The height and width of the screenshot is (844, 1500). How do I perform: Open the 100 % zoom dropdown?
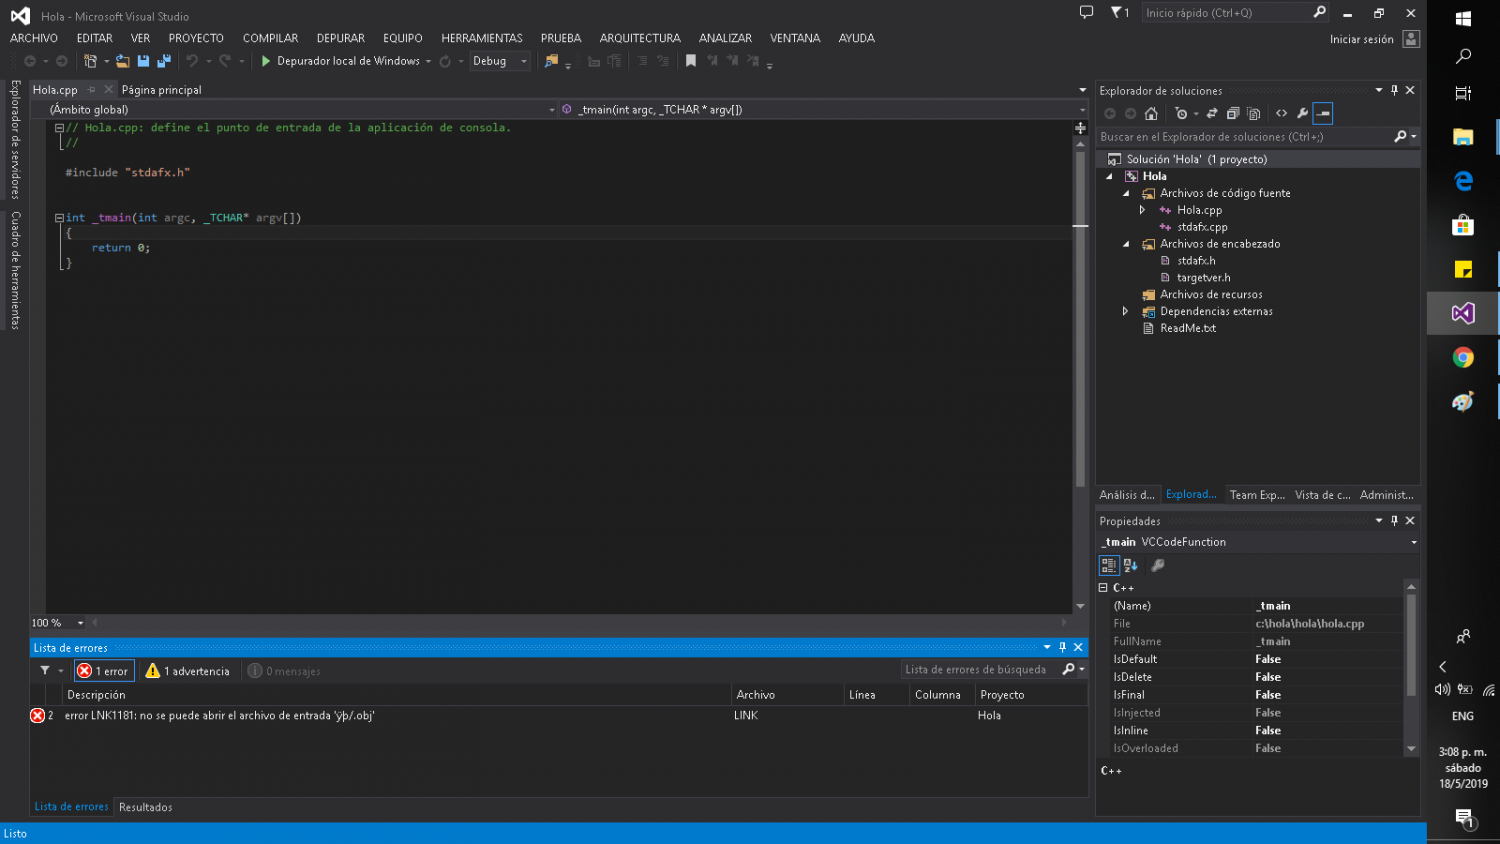pyautogui.click(x=81, y=623)
